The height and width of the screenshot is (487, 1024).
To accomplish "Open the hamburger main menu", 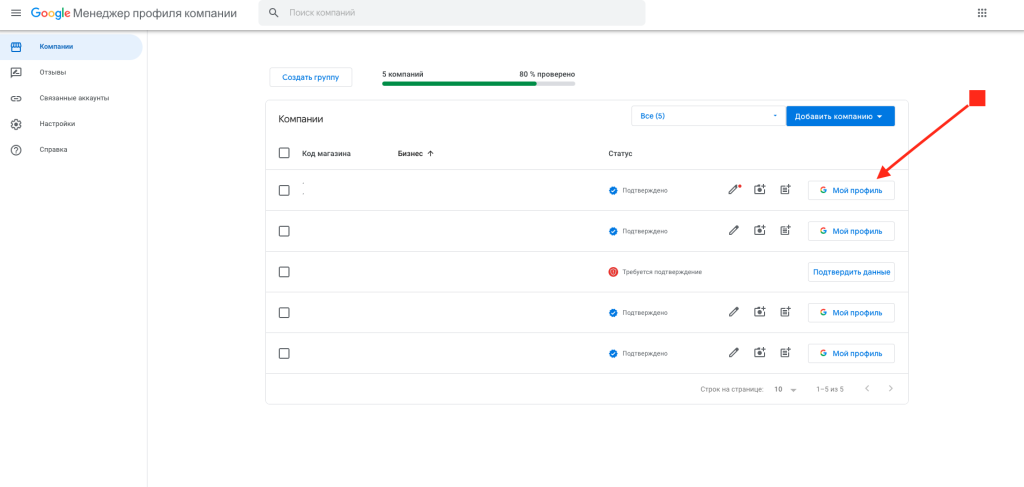I will (x=15, y=13).
